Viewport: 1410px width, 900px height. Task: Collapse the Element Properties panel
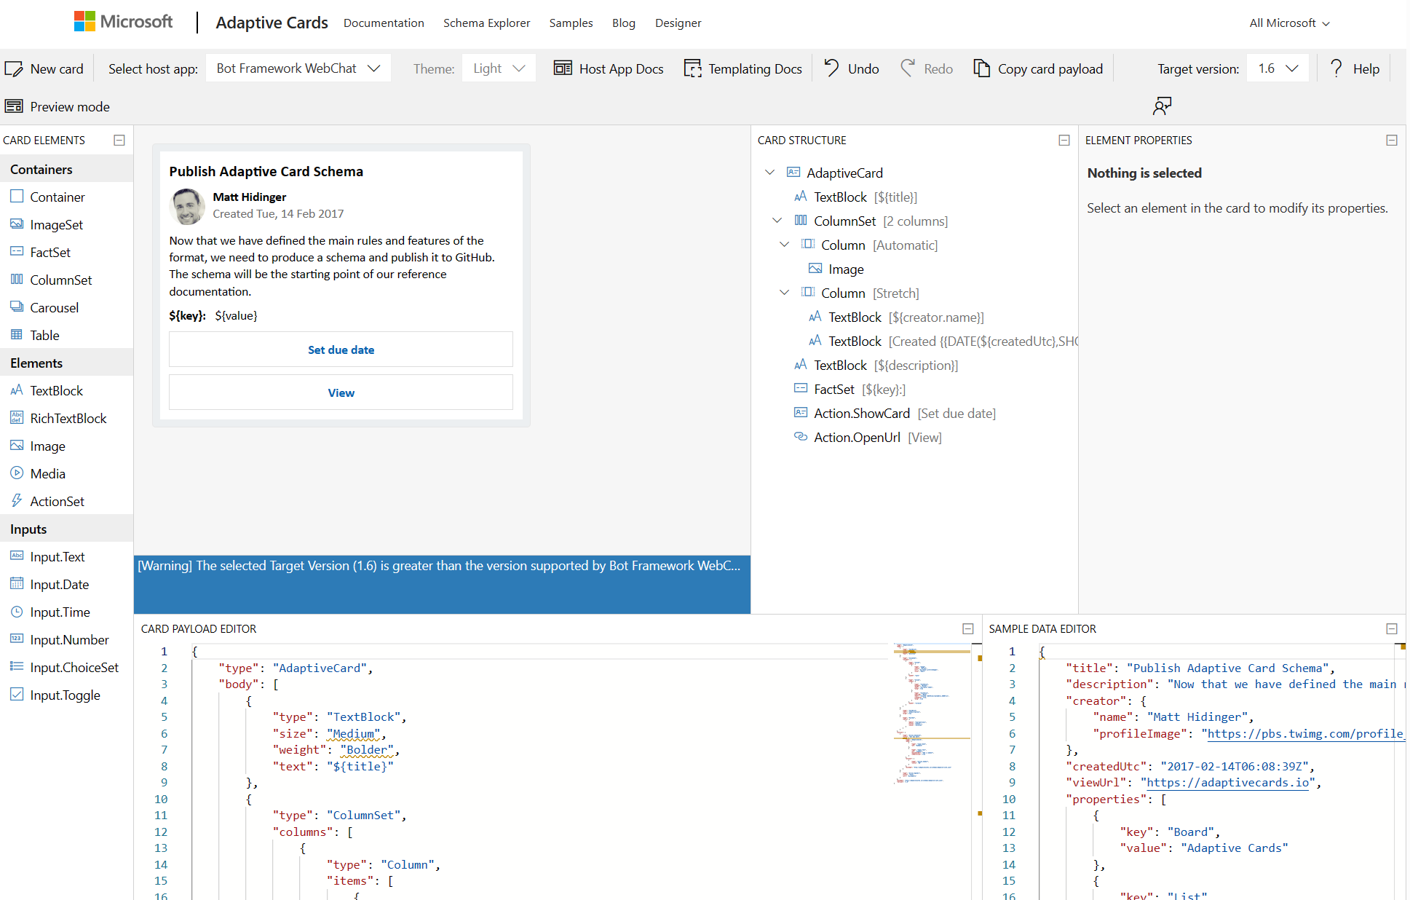[x=1391, y=141]
